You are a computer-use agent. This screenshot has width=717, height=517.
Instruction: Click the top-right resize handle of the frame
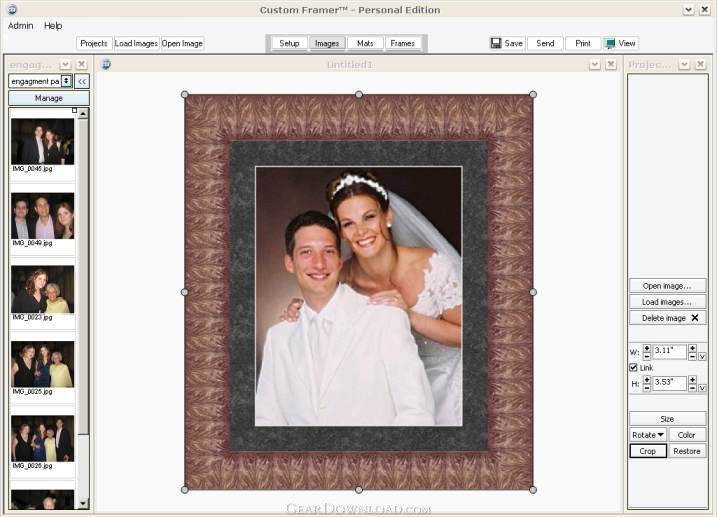(x=533, y=95)
